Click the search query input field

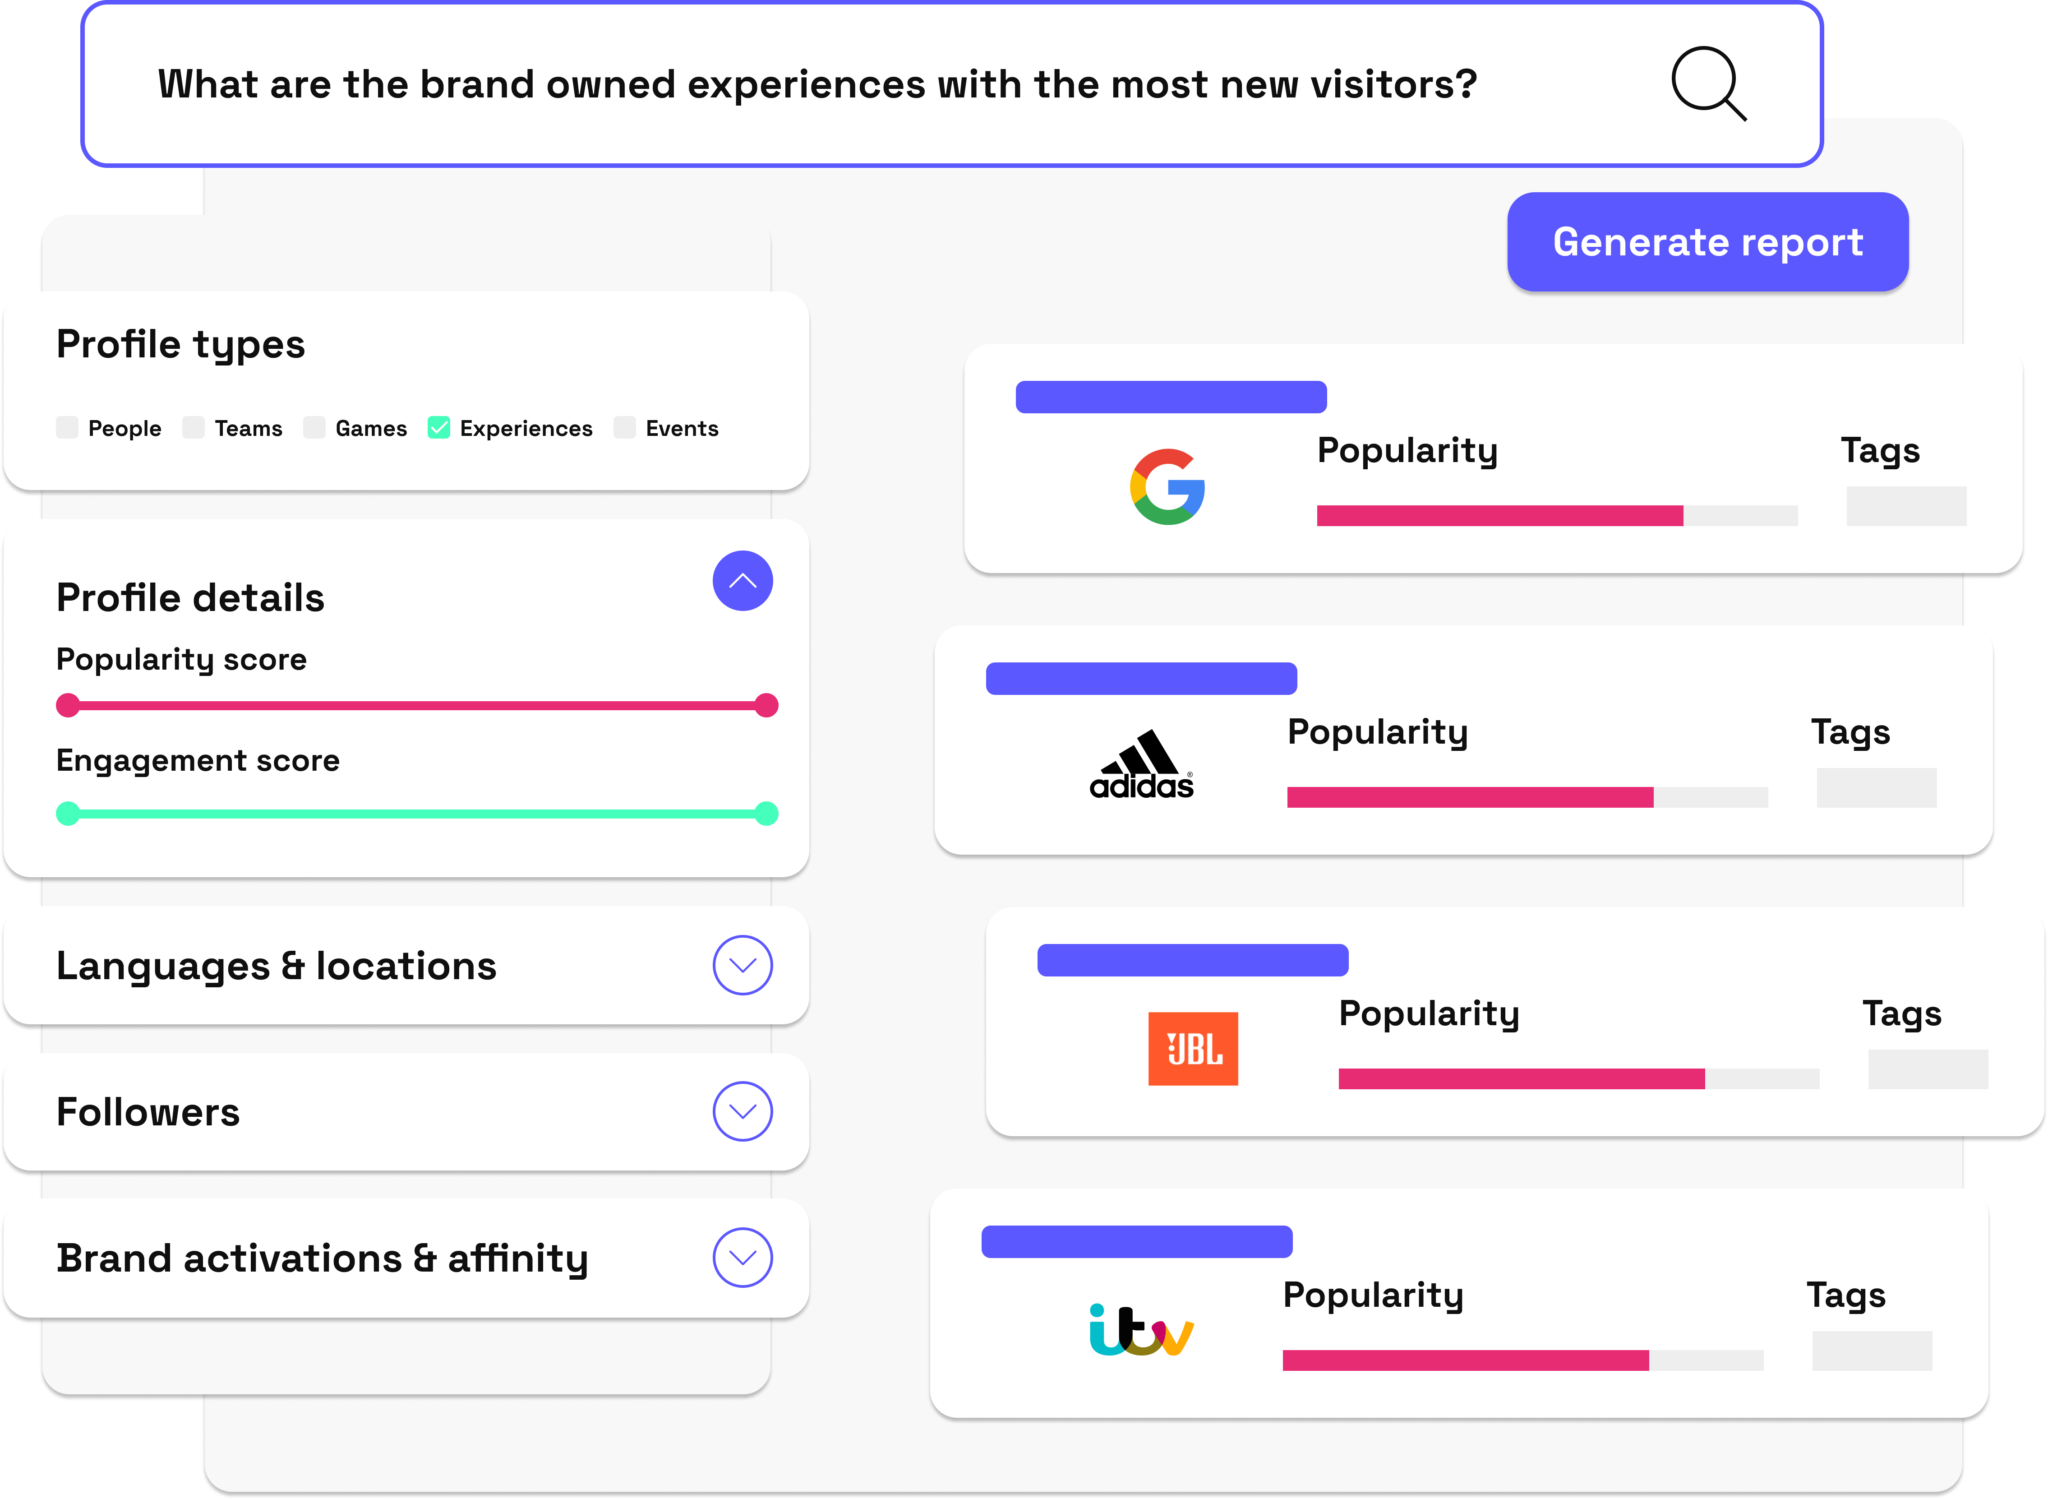click(x=816, y=85)
